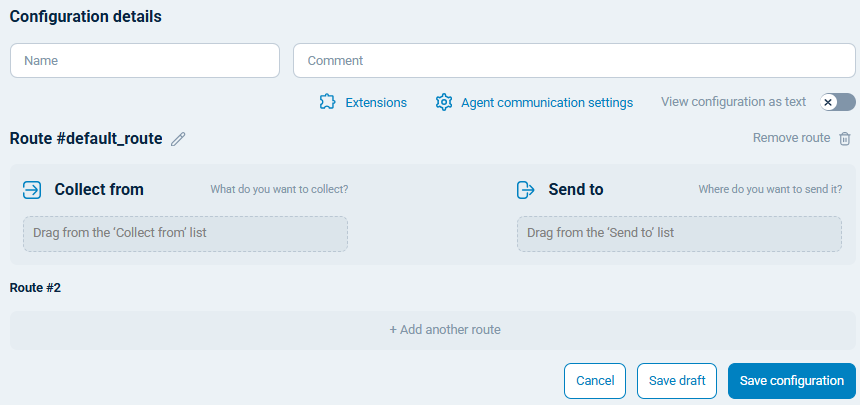Click the 'Send to' drop zone
Image resolution: width=860 pixels, height=405 pixels.
click(679, 233)
